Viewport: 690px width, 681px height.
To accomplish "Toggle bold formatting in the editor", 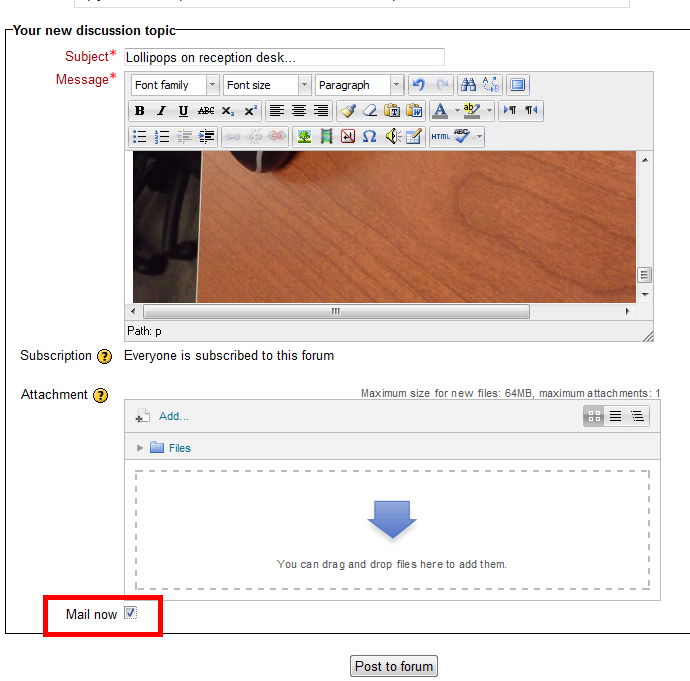I will tap(140, 111).
